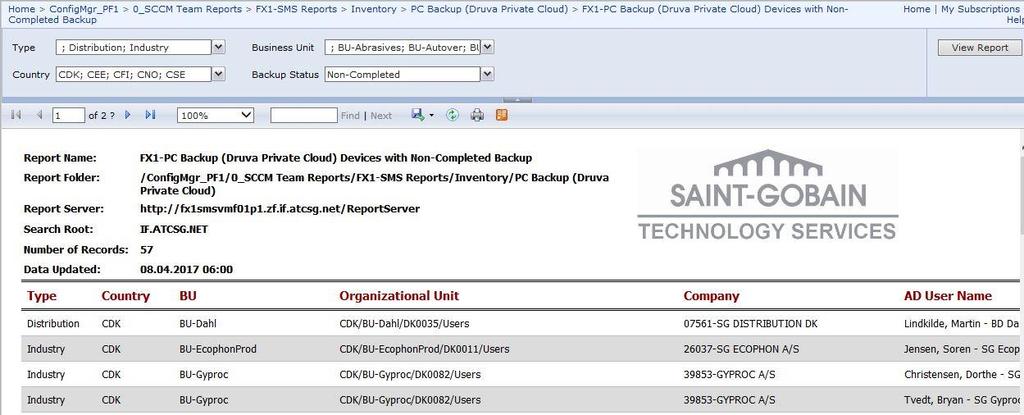Click the View Report button
This screenshot has height=415, width=1024.
tap(980, 47)
